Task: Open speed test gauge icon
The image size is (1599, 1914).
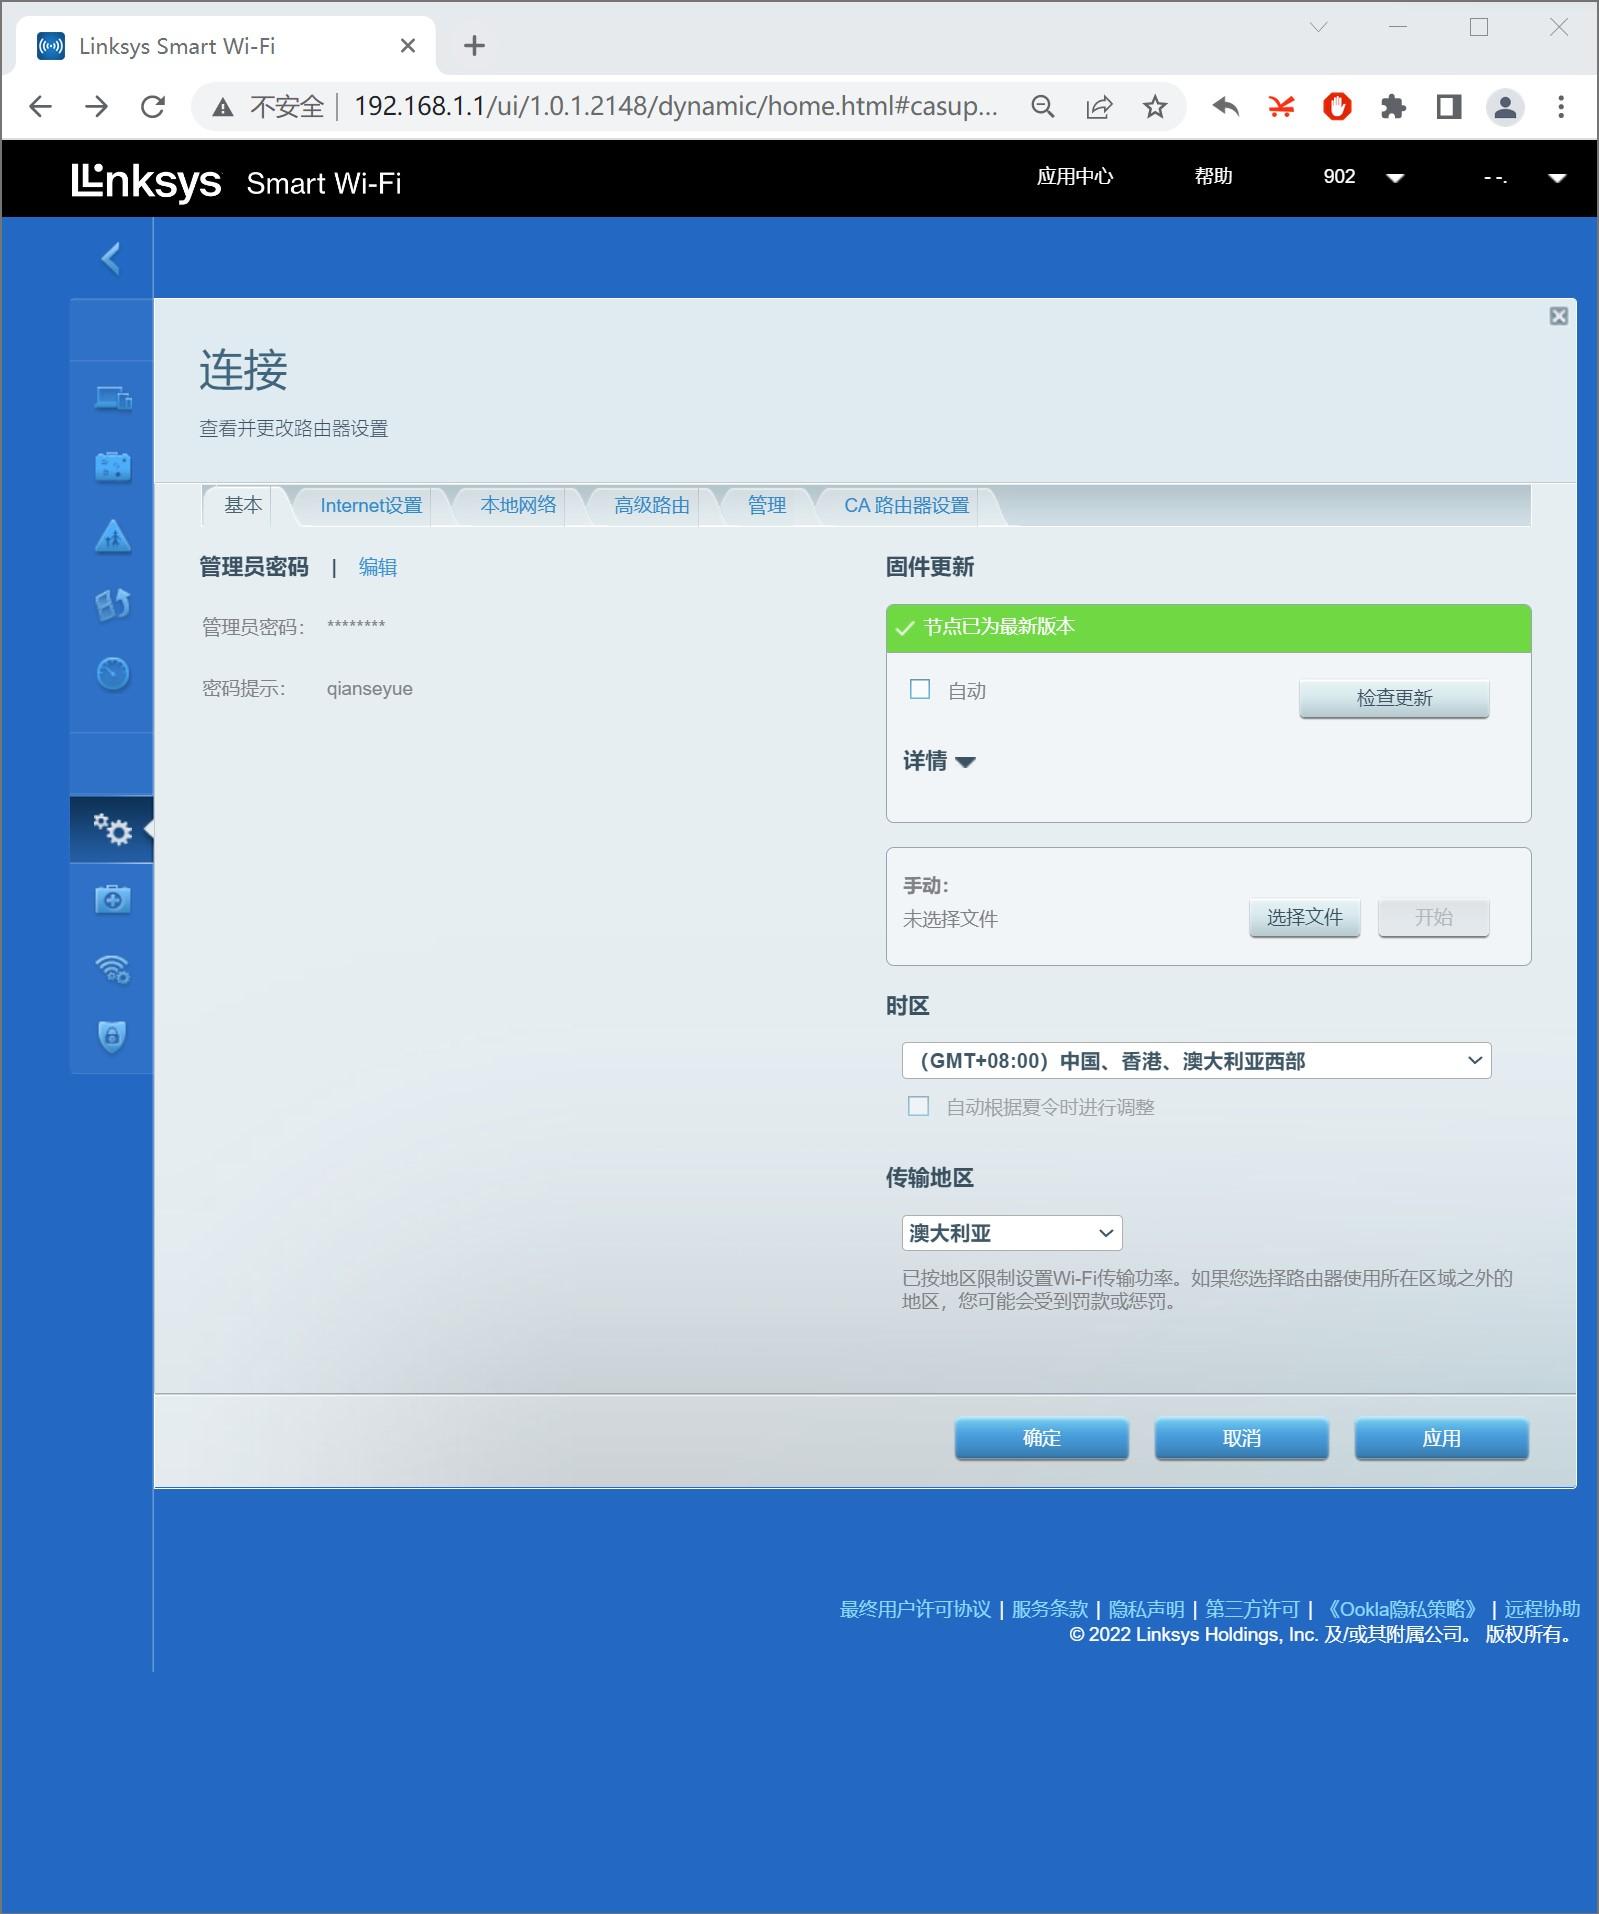Action: [x=112, y=673]
